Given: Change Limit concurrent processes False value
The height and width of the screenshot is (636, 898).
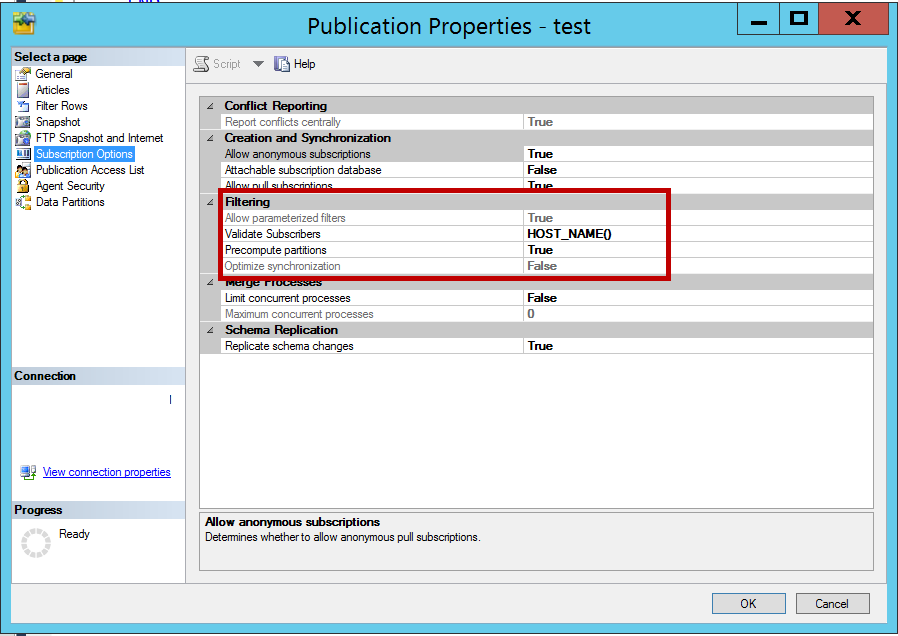Looking at the screenshot, I should click(698, 298).
